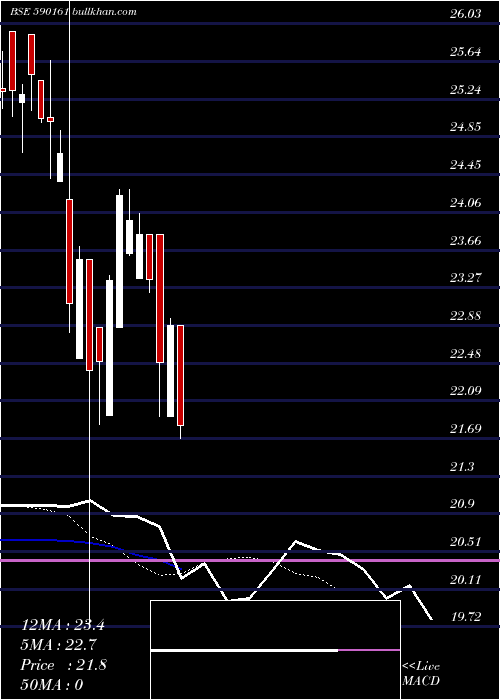Screen dimensions: 500x700
Task: Click the 23.27 price axis label
Action: click(x=466, y=278)
